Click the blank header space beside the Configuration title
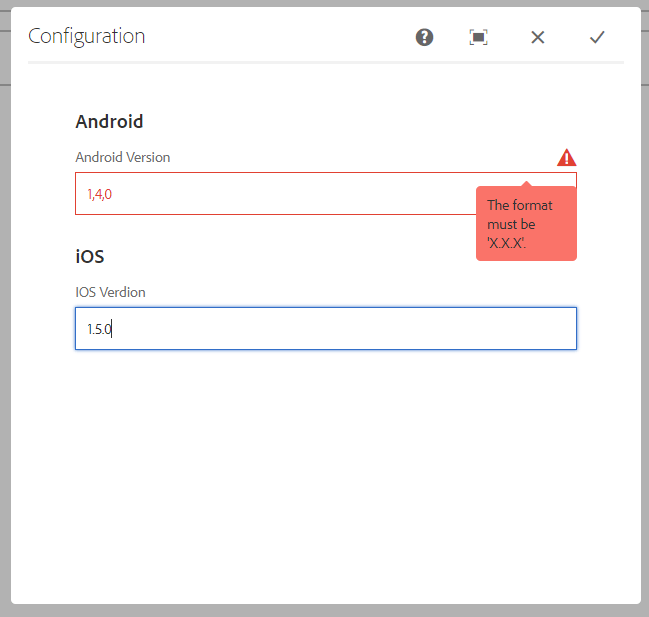 [x=280, y=37]
